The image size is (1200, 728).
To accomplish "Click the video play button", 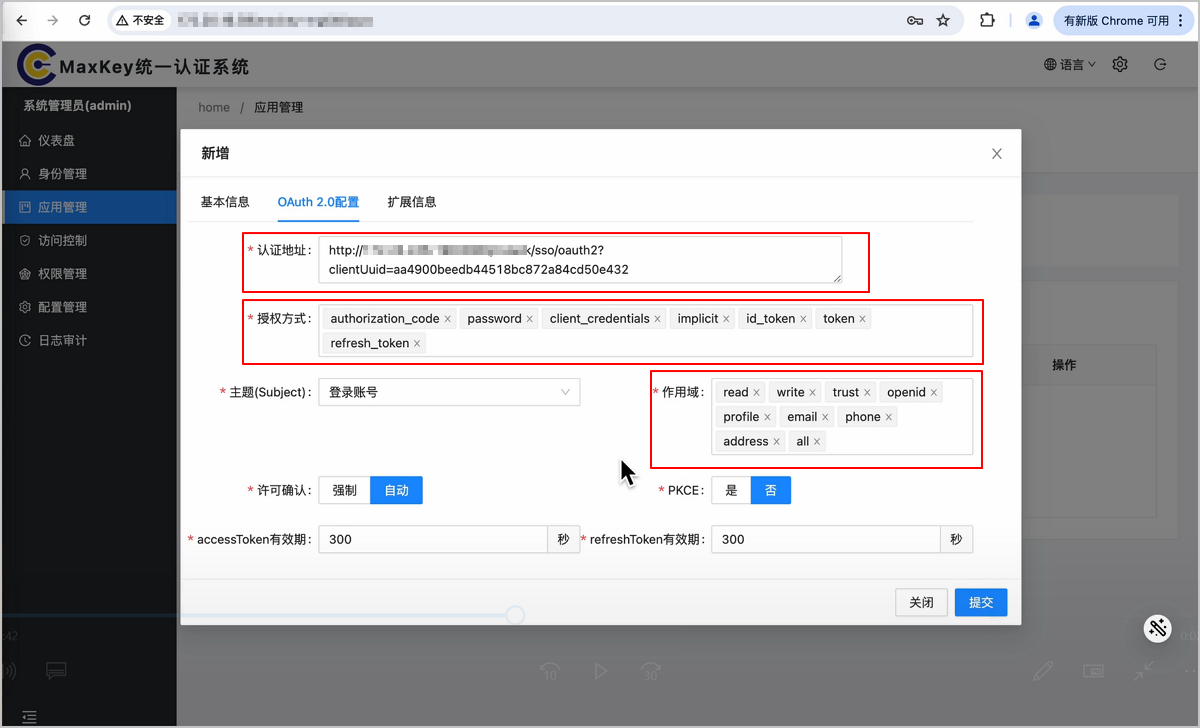I will [x=600, y=671].
